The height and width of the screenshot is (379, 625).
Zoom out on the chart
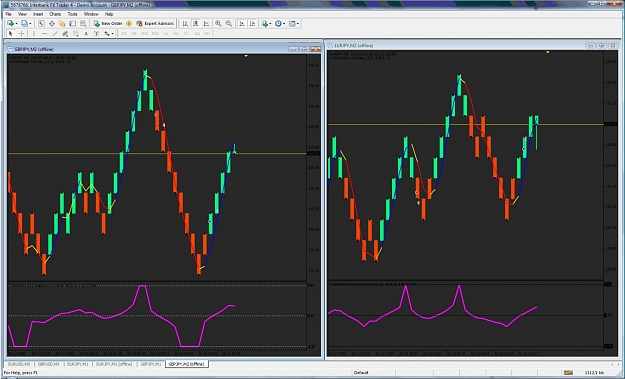[229, 24]
